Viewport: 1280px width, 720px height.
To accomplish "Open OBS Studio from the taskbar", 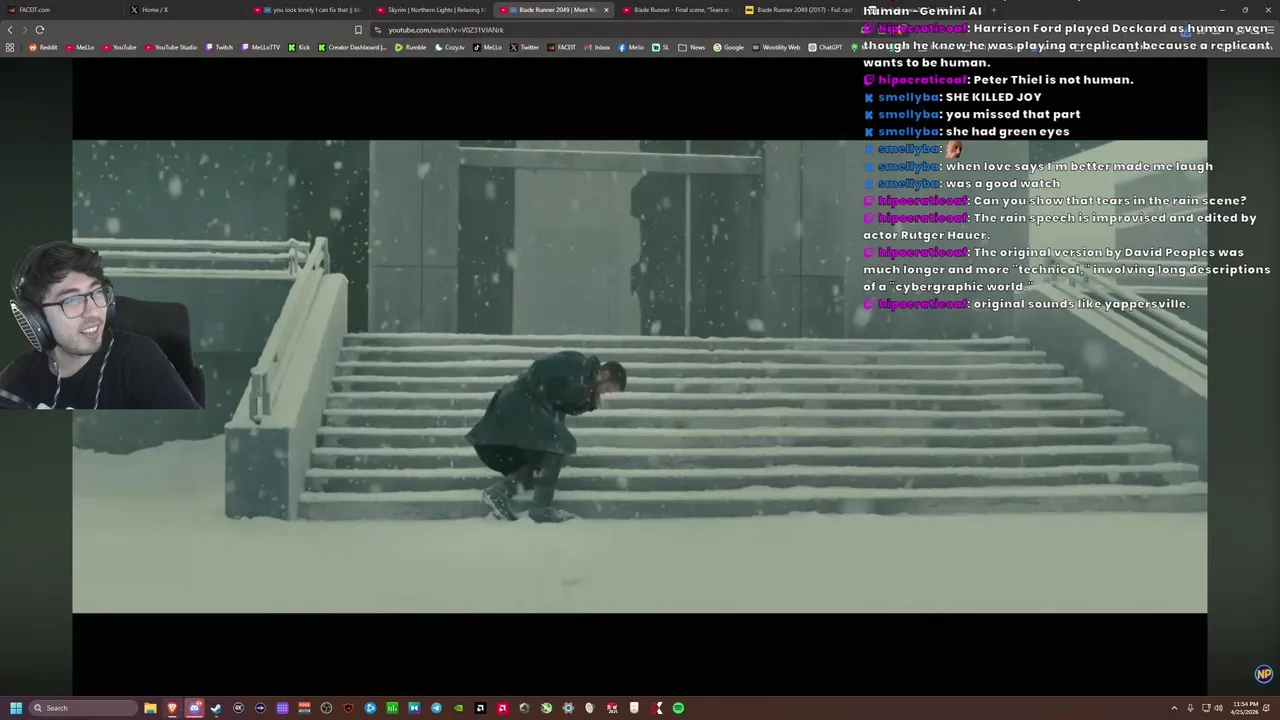I will tap(326, 708).
